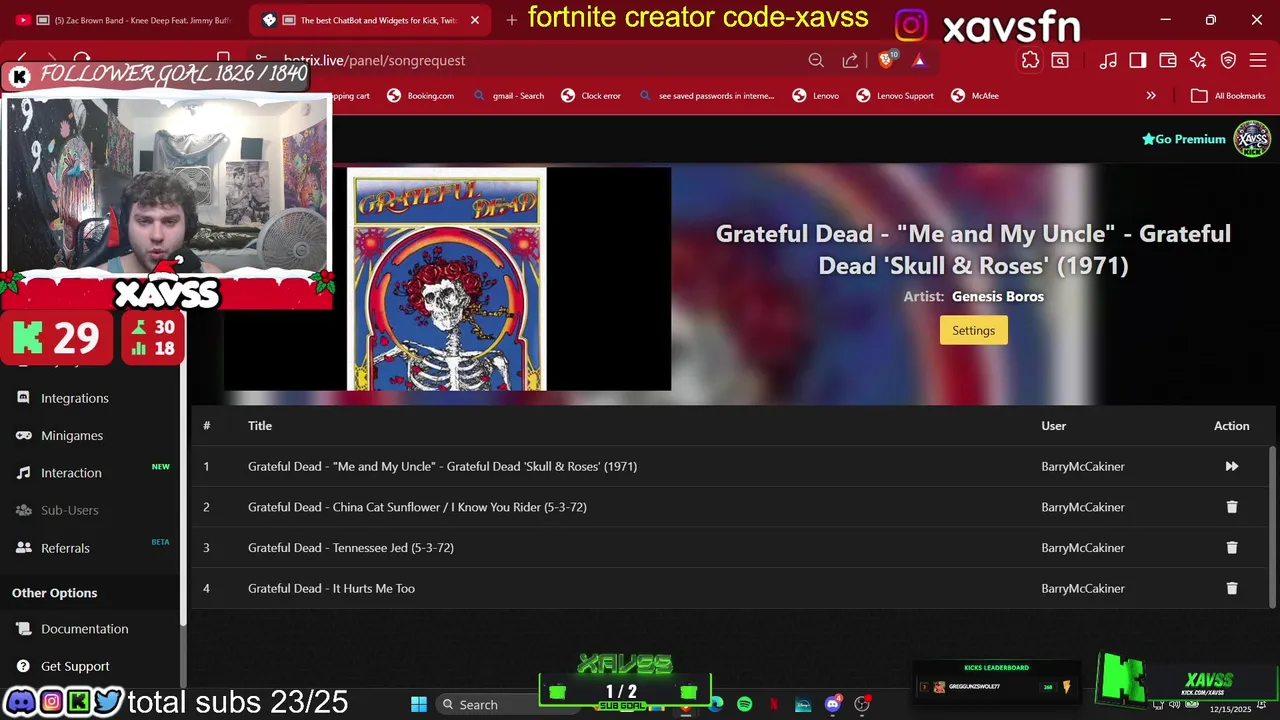Click the Go Premium link

pyautogui.click(x=1184, y=139)
